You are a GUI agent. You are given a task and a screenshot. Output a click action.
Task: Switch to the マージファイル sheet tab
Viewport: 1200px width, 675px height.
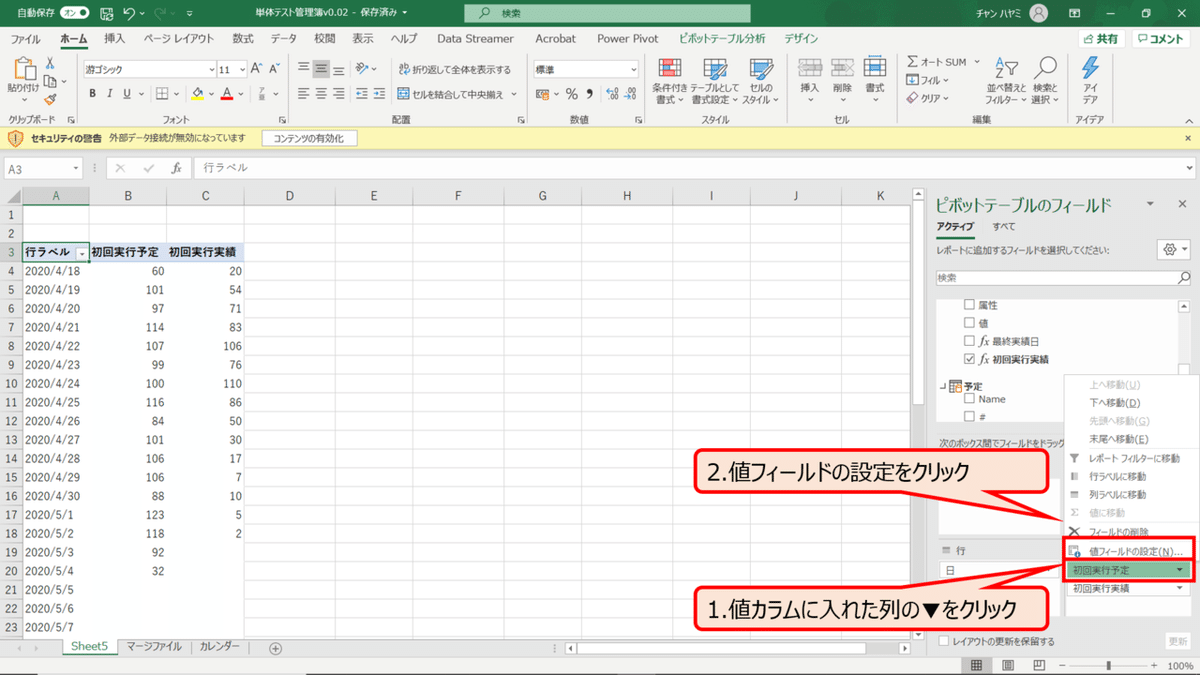(x=155, y=647)
